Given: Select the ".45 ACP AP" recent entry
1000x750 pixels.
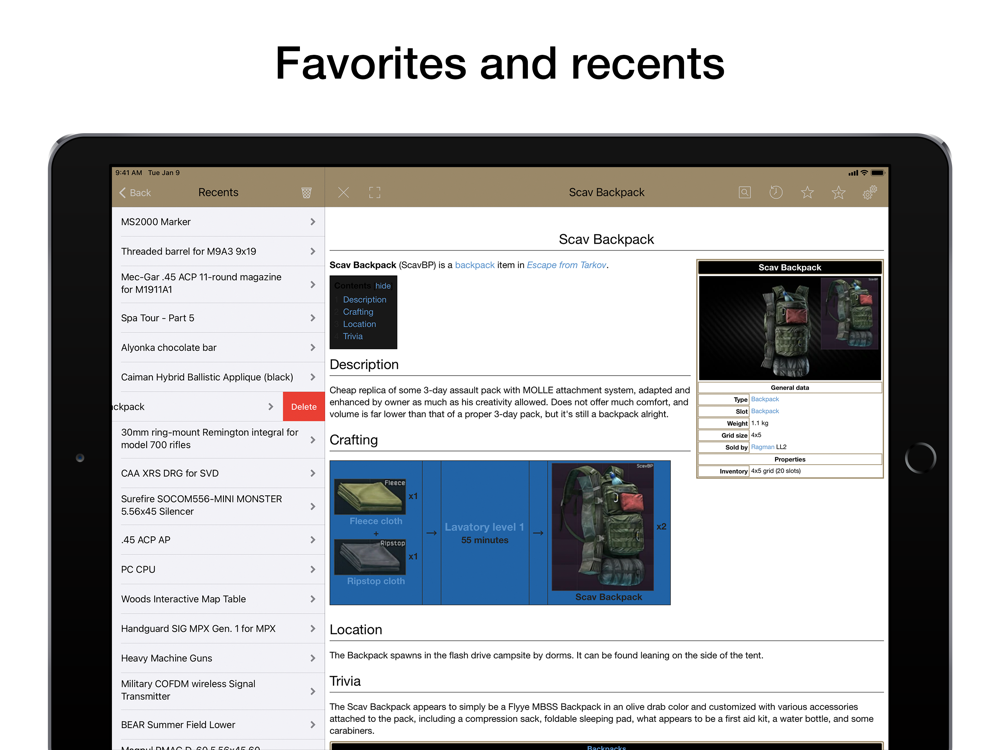Looking at the screenshot, I should pyautogui.click(x=218, y=540).
